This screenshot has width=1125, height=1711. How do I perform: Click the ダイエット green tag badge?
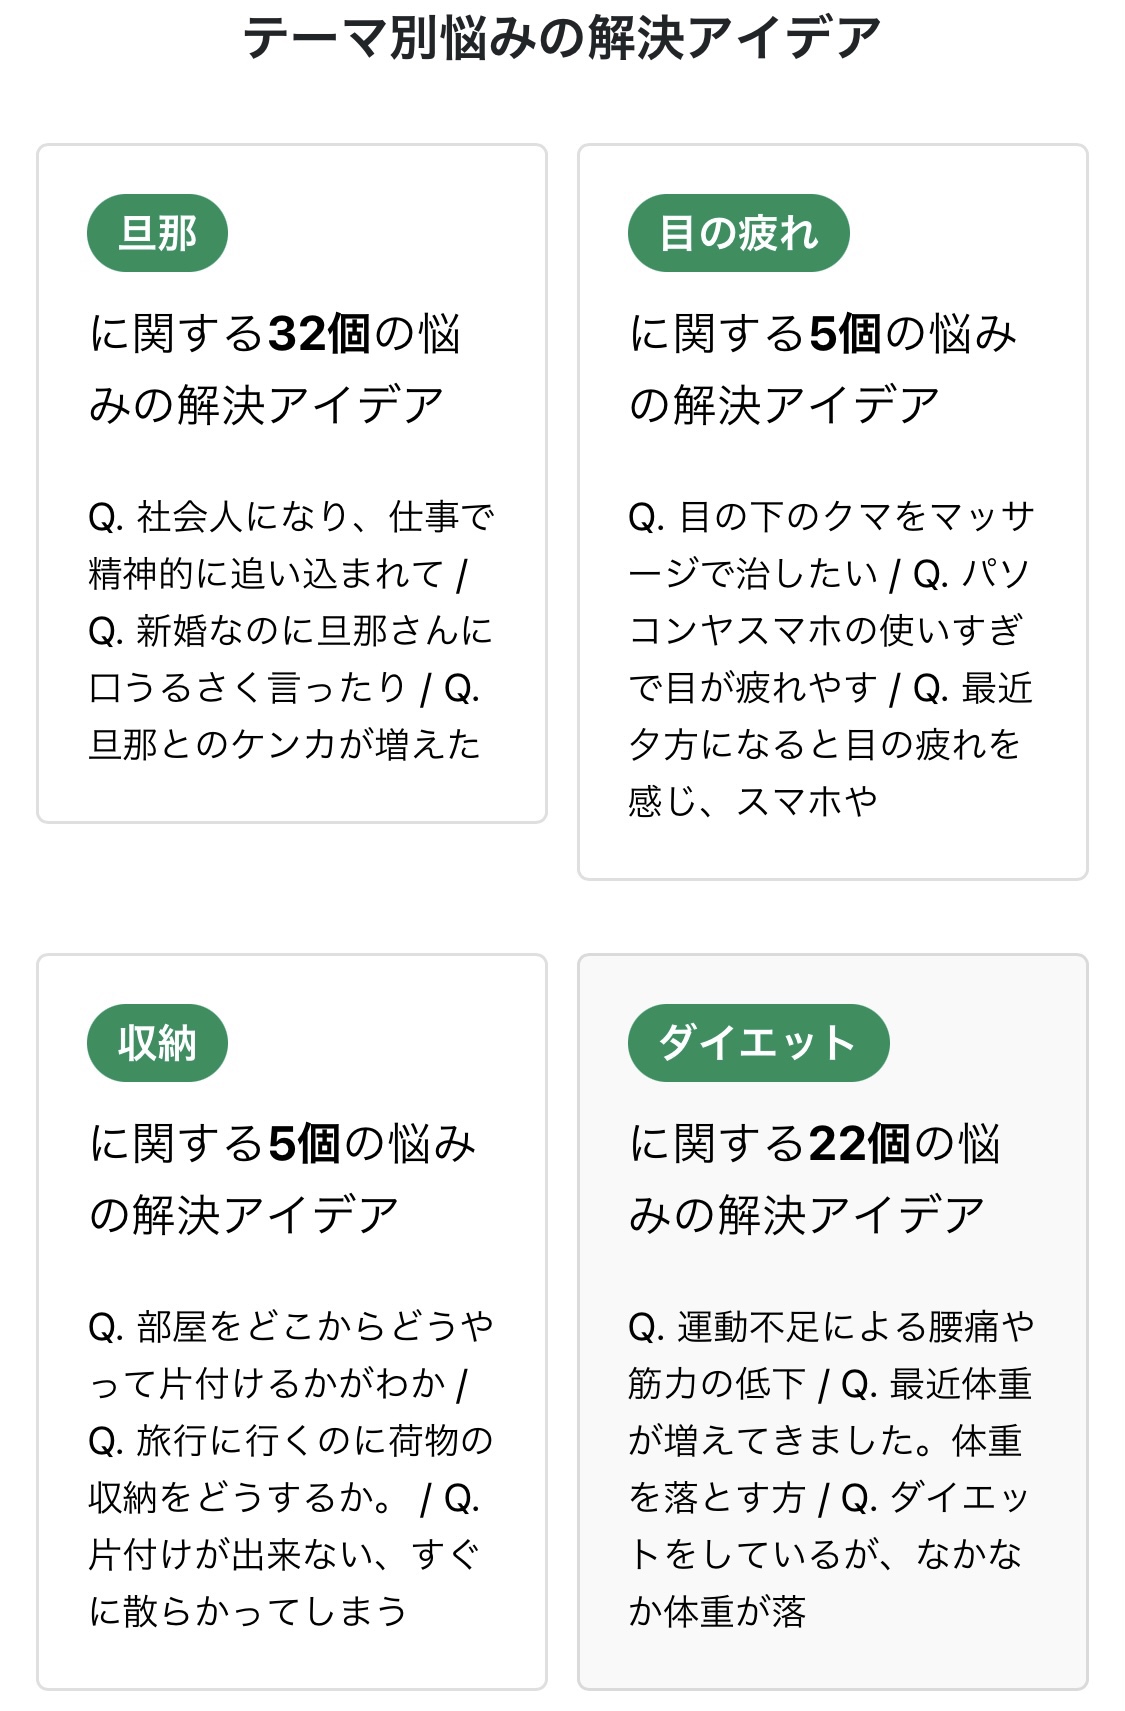pos(758,1043)
